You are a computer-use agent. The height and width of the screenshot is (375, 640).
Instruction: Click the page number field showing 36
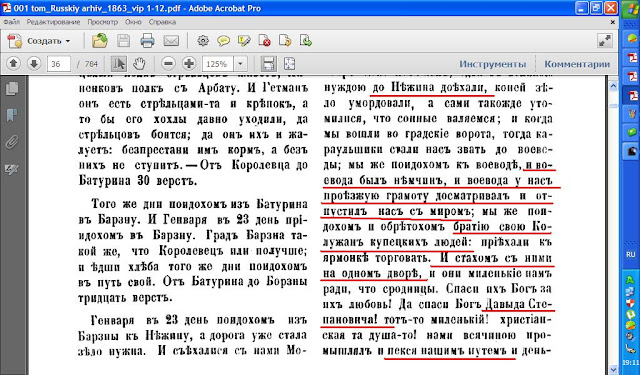tap(59, 64)
